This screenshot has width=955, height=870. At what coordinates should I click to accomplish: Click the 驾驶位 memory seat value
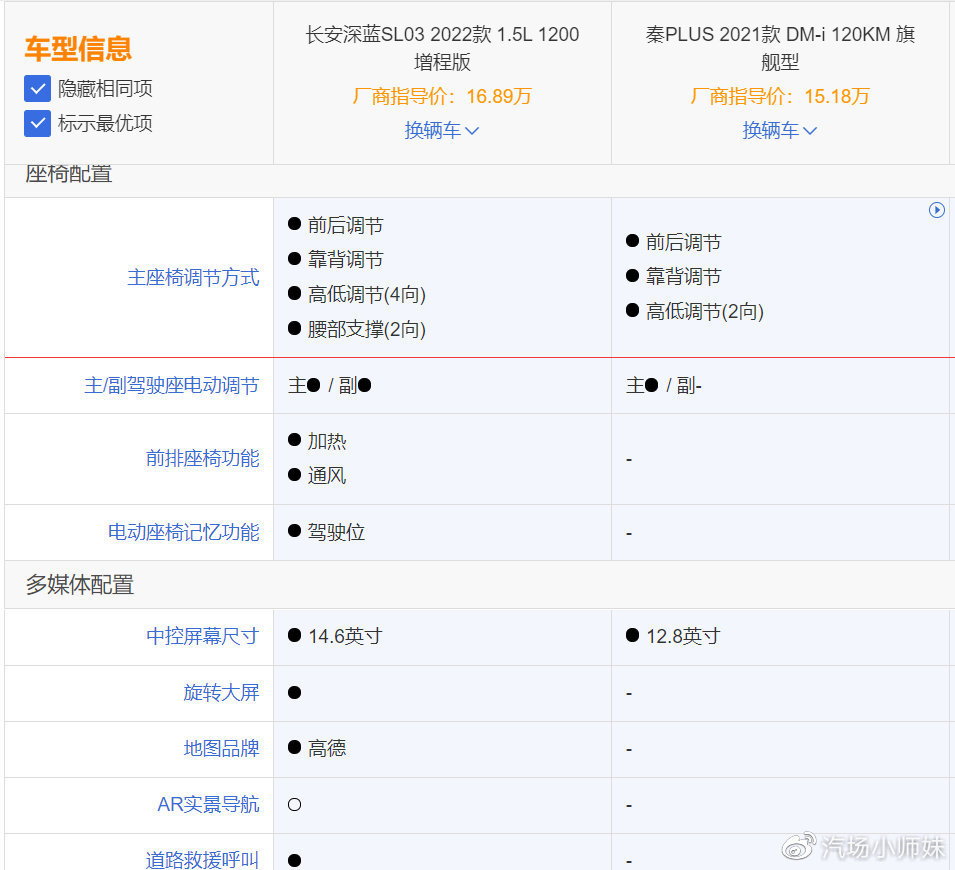click(336, 532)
